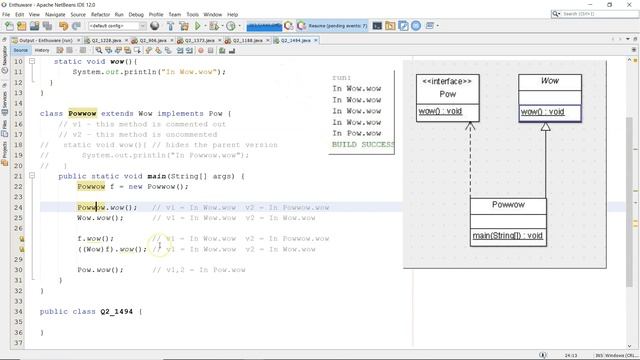This screenshot has width=640, height=360.
Task: Click the Shift Line Right icon
Action: tap(189, 50)
